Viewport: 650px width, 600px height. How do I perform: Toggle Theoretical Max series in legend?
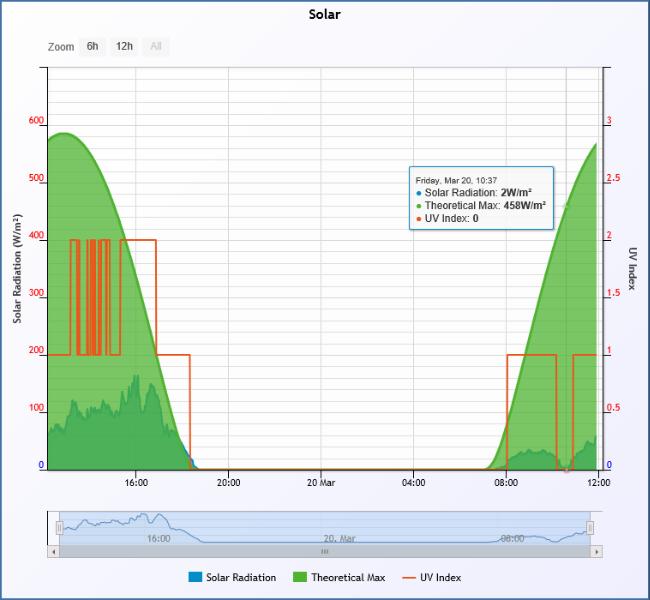(x=347, y=577)
